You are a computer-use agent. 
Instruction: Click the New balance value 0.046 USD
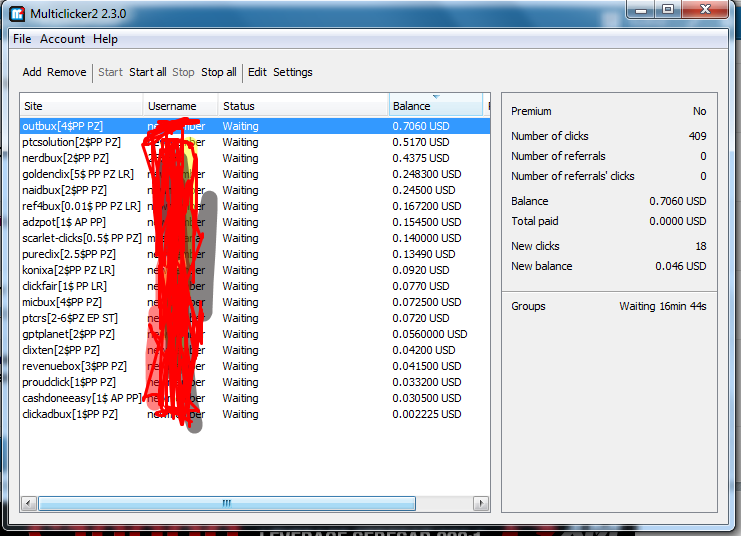tap(681, 266)
